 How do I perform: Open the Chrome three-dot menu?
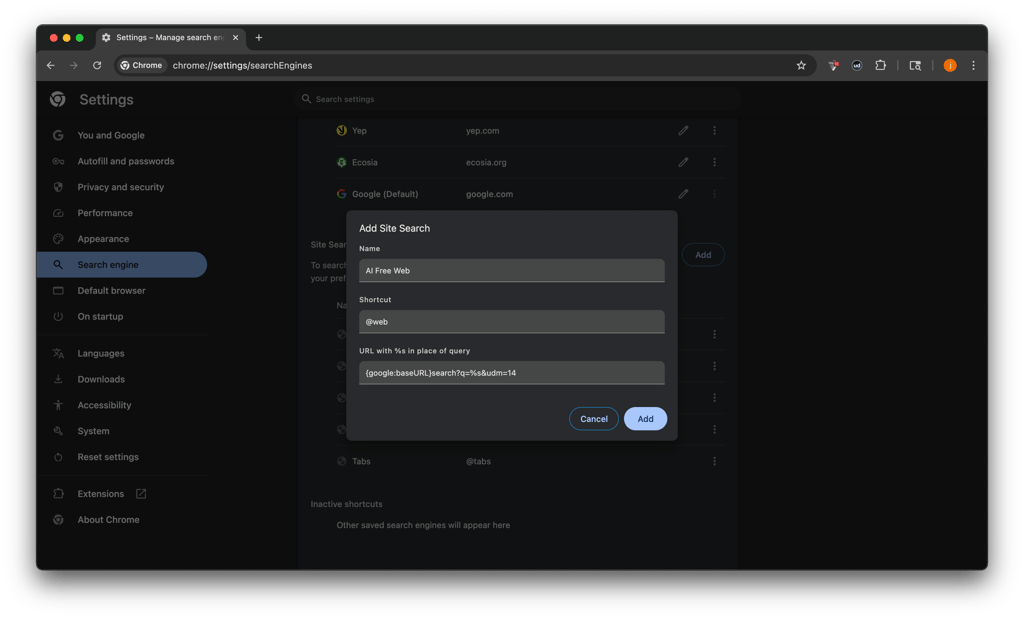click(973, 65)
